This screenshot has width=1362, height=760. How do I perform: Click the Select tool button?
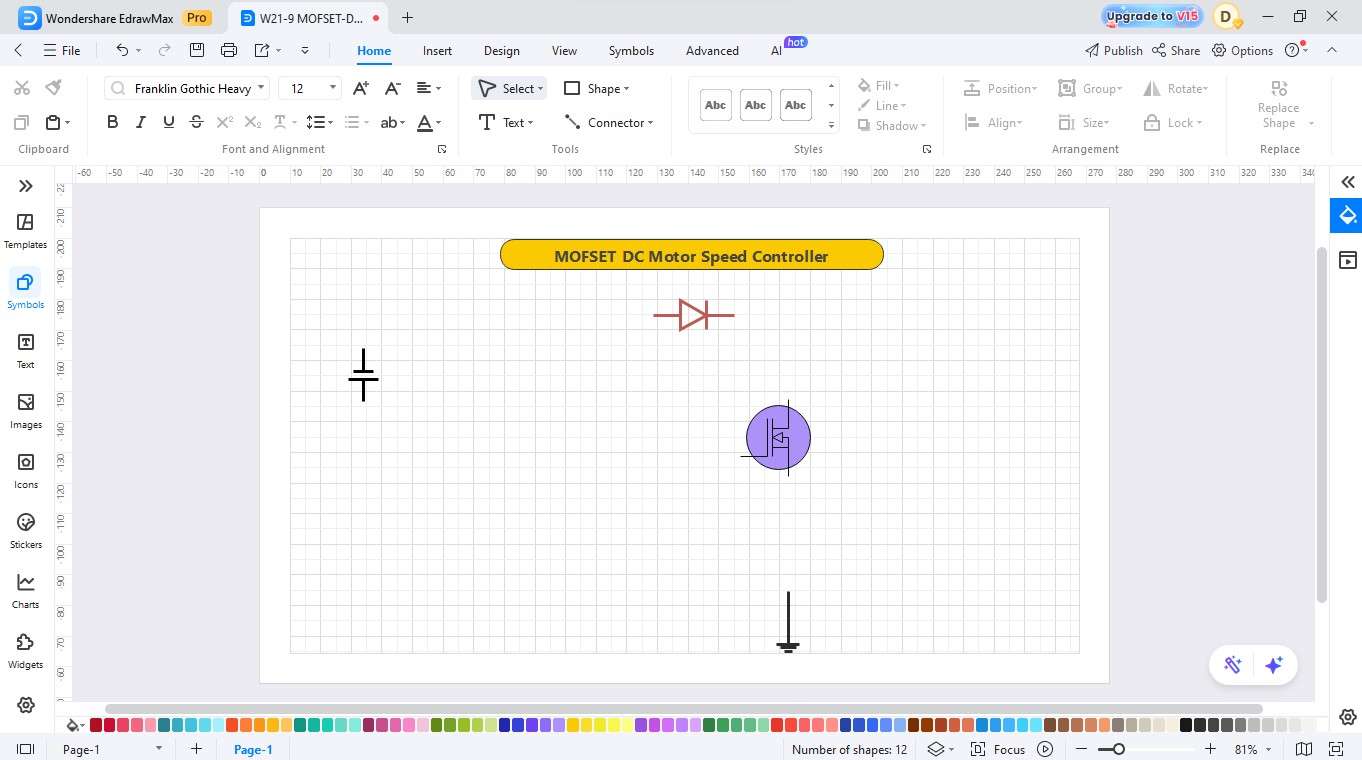(x=510, y=89)
